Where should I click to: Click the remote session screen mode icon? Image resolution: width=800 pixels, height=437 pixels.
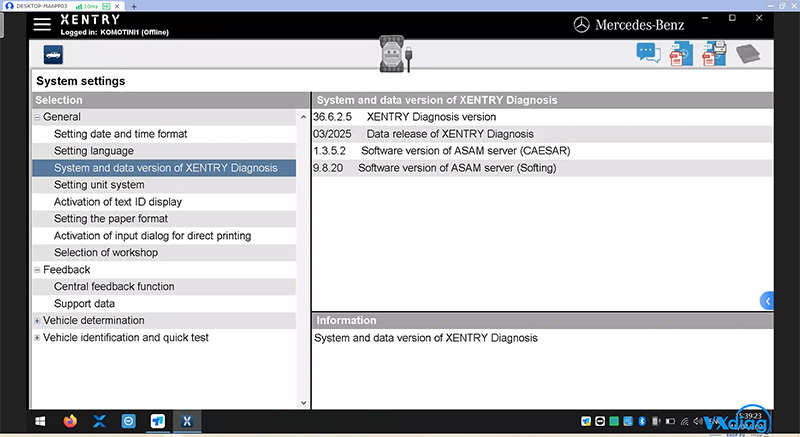pos(106,6)
